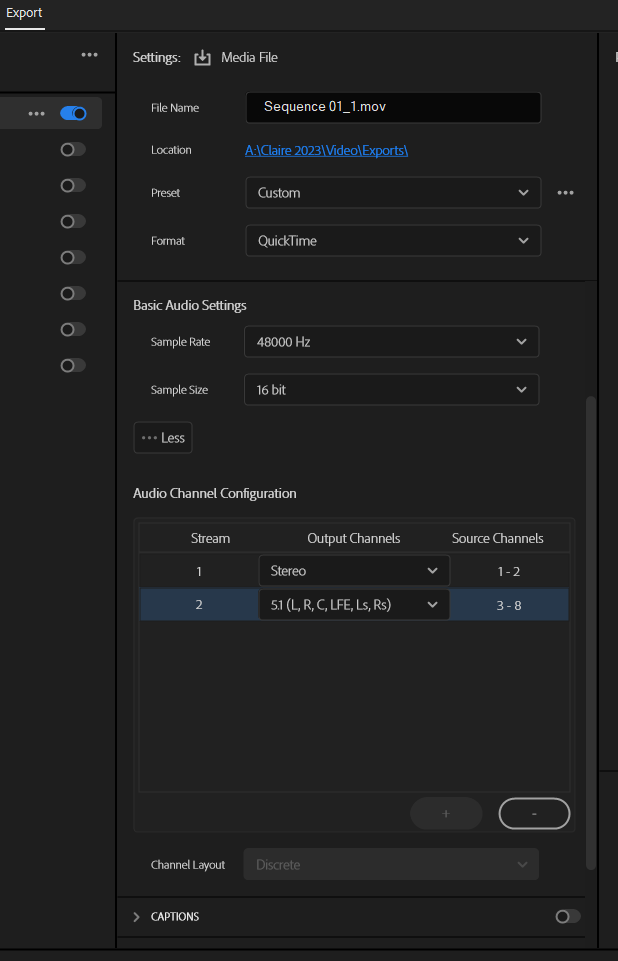Open the export location path link

tap(326, 150)
